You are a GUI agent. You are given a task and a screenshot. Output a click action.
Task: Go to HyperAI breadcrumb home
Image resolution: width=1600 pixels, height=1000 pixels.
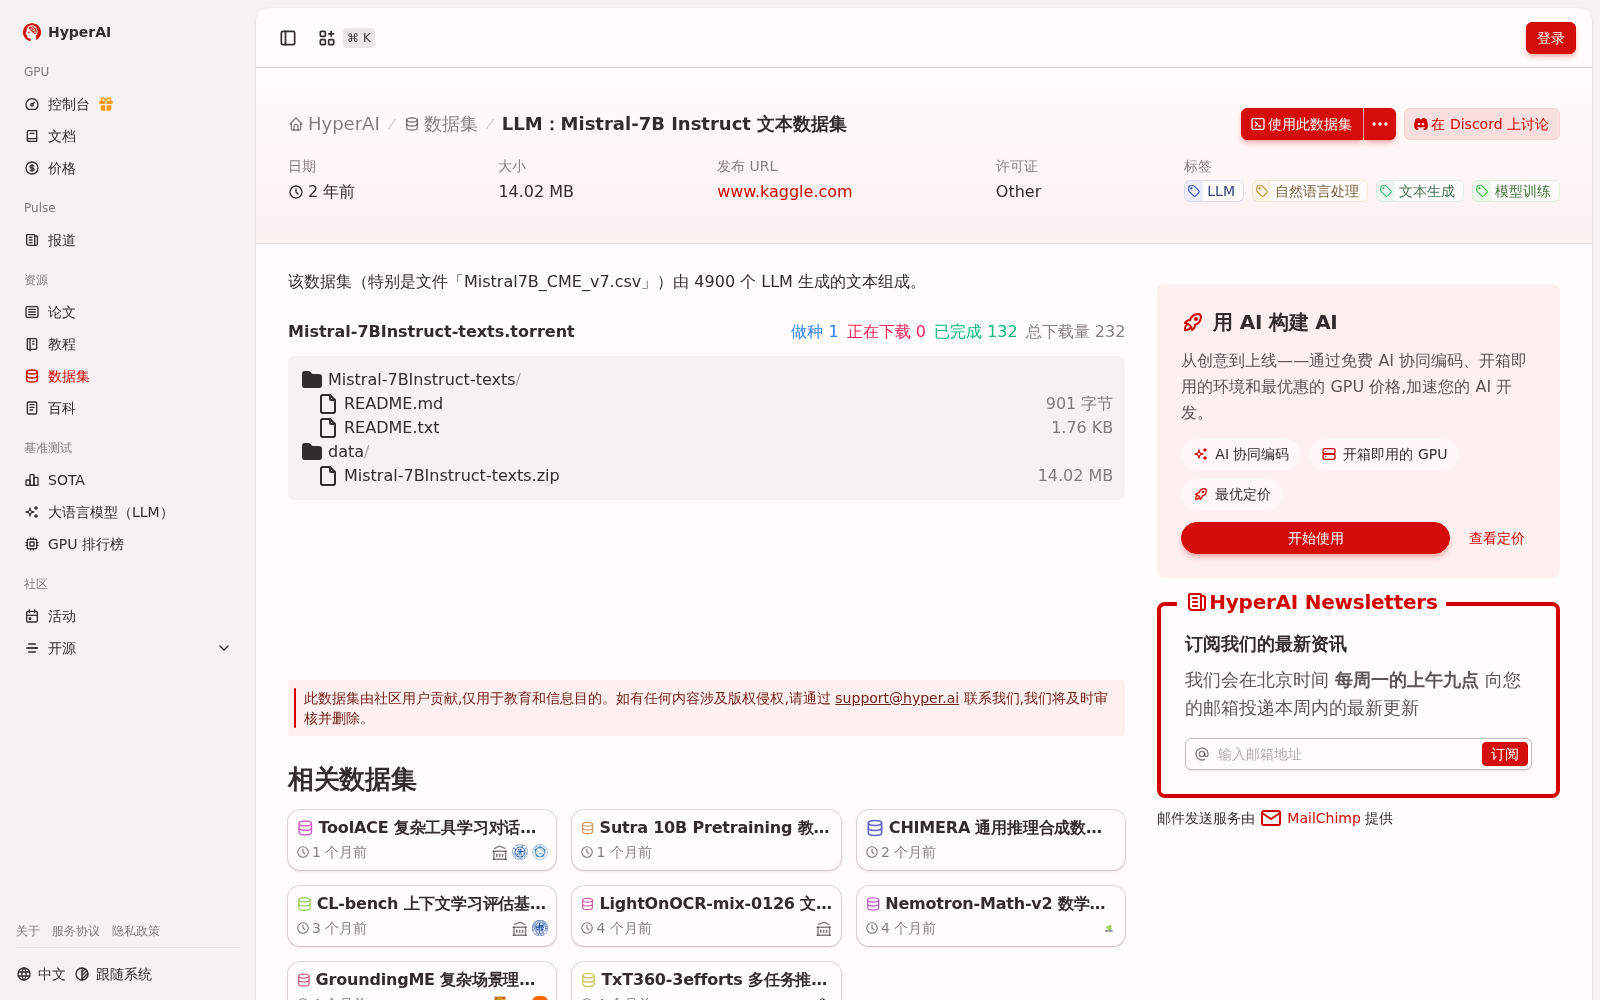(x=334, y=124)
